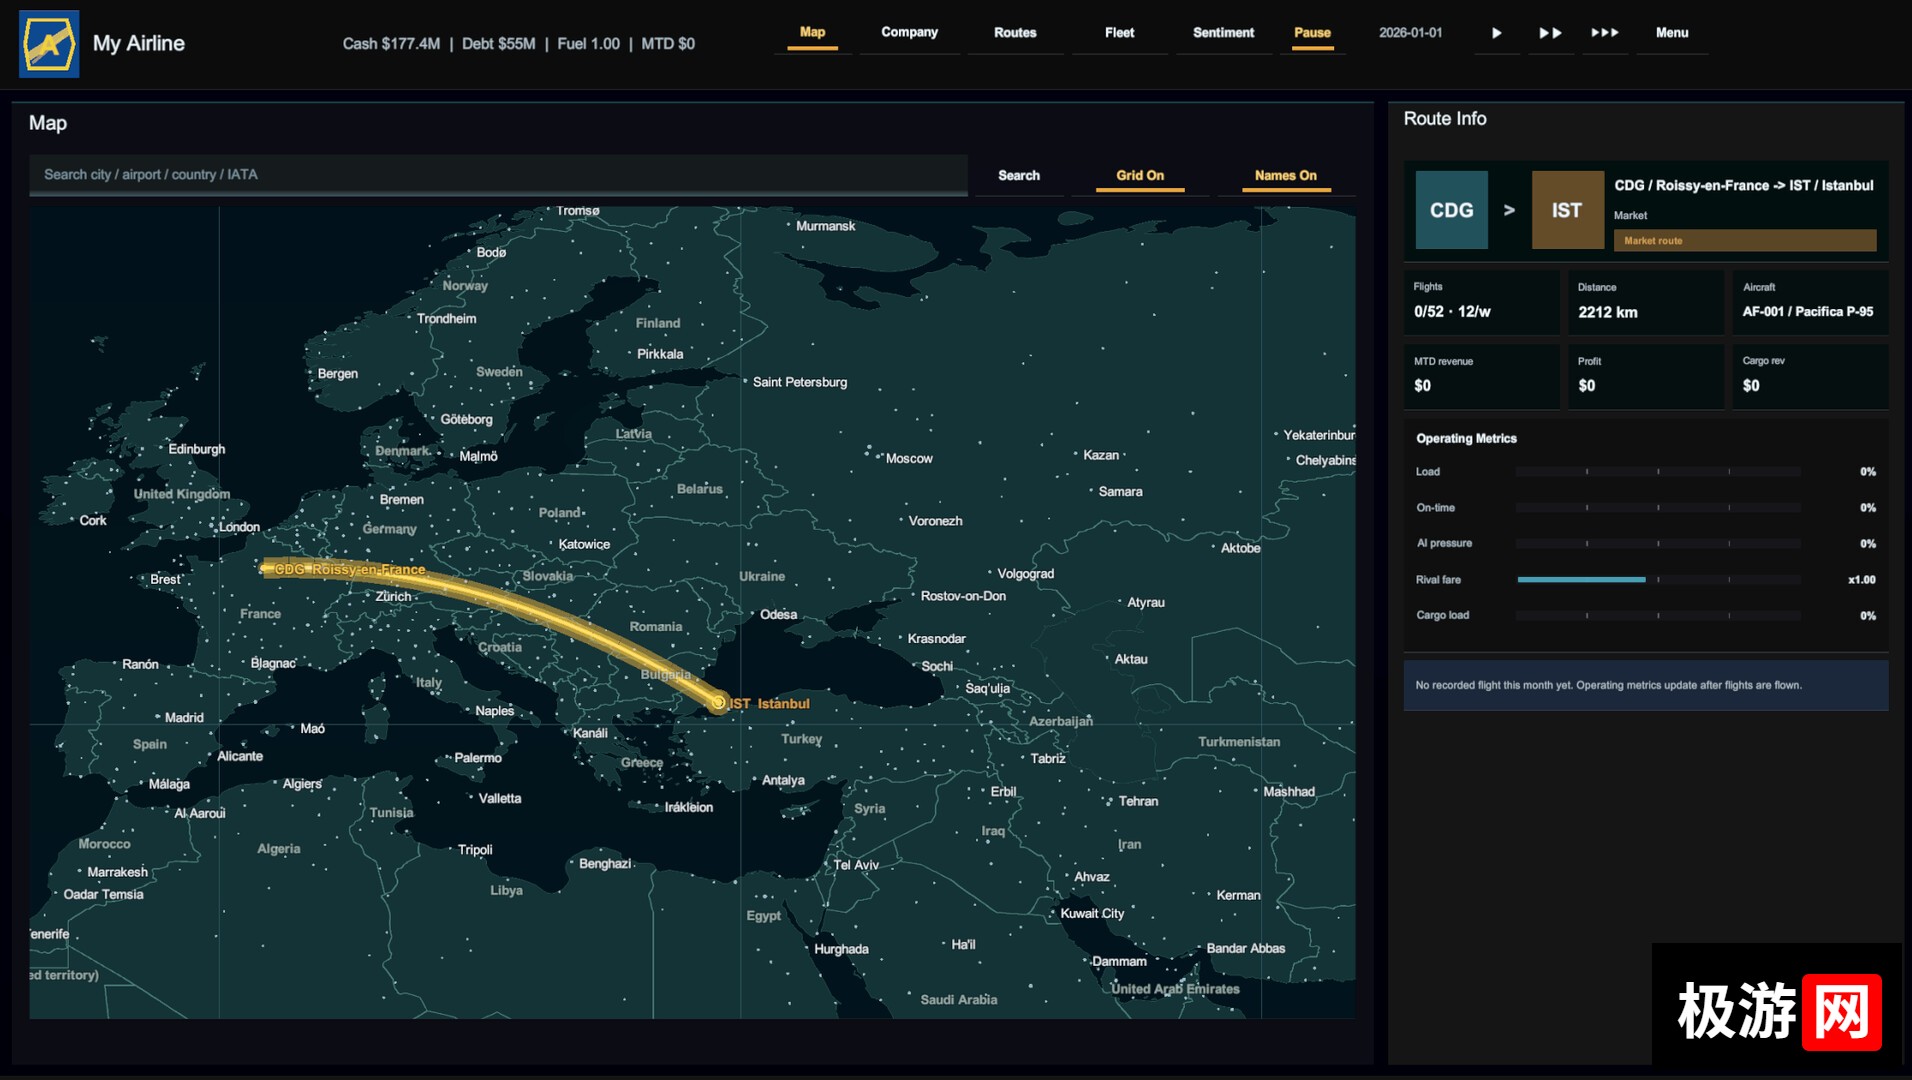Click the Zürich city label
The width and height of the screenshot is (1912, 1080).
pyautogui.click(x=393, y=597)
